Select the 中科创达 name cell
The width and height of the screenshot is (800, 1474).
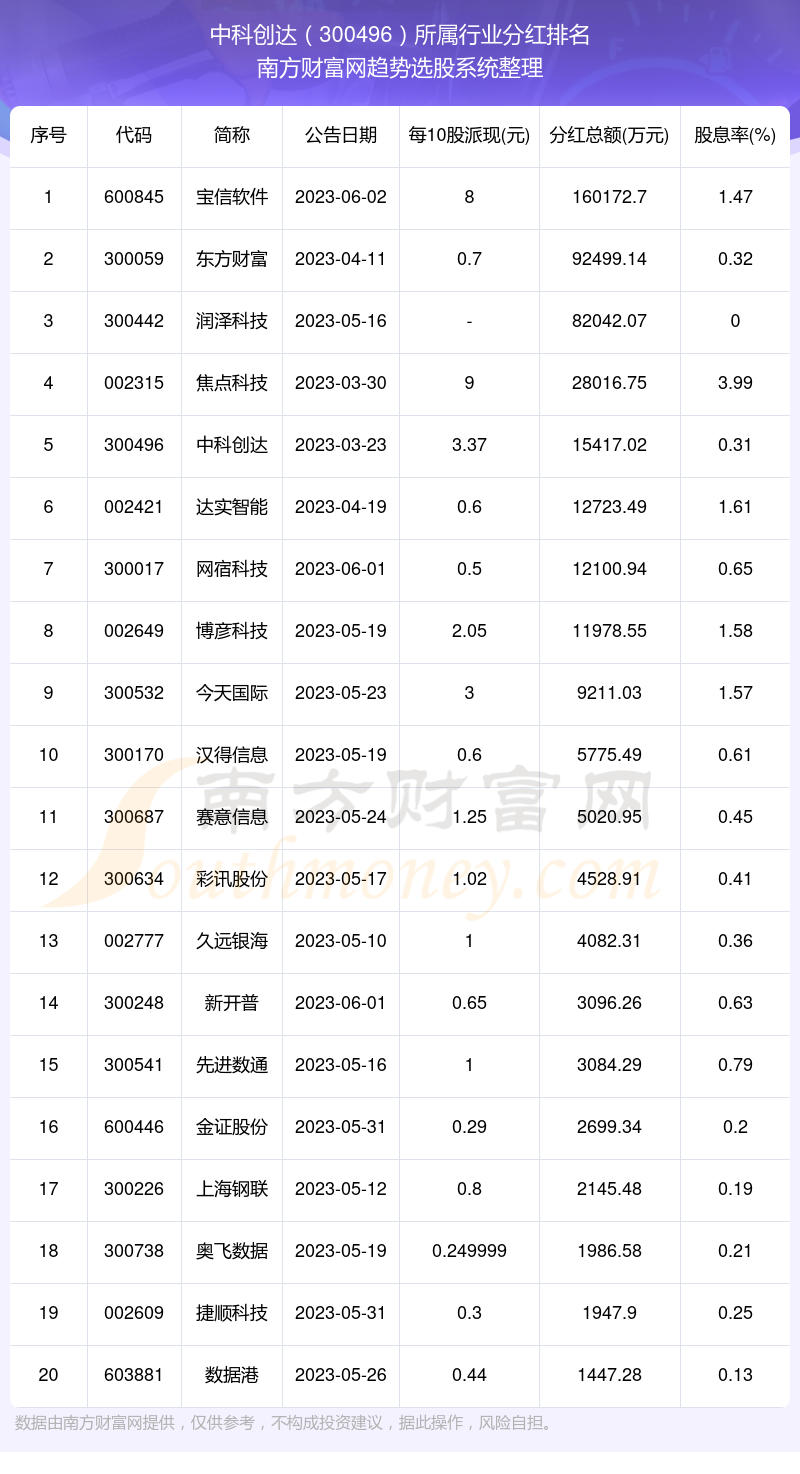pyautogui.click(x=232, y=445)
